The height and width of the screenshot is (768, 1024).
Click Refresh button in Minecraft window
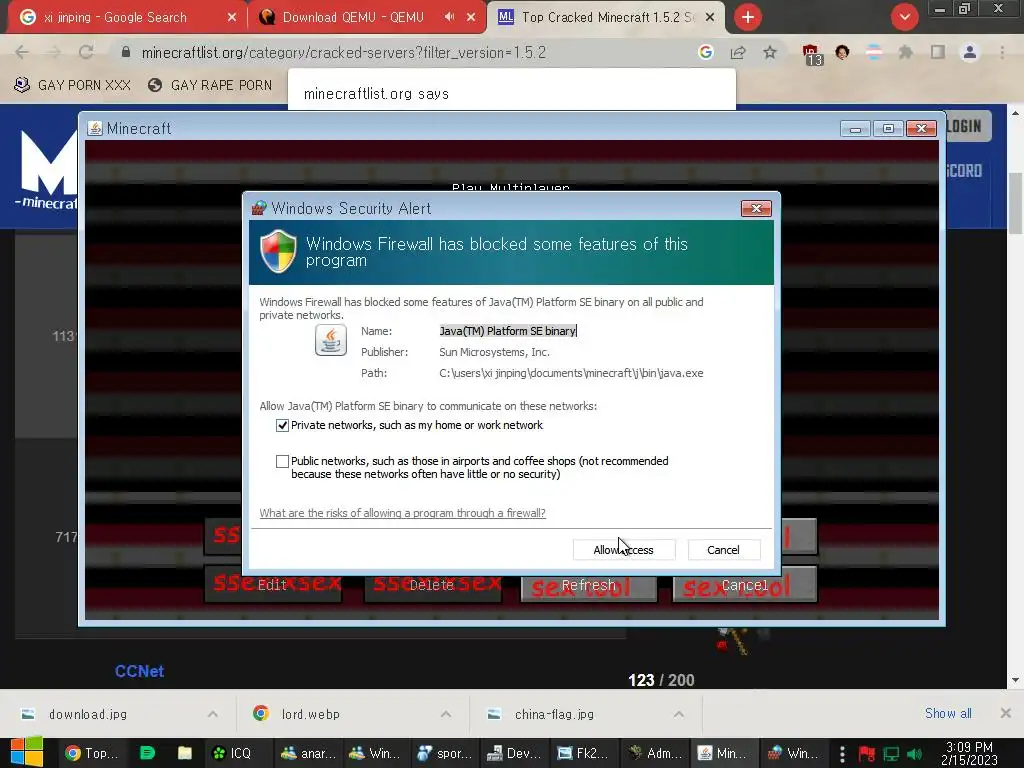588,585
